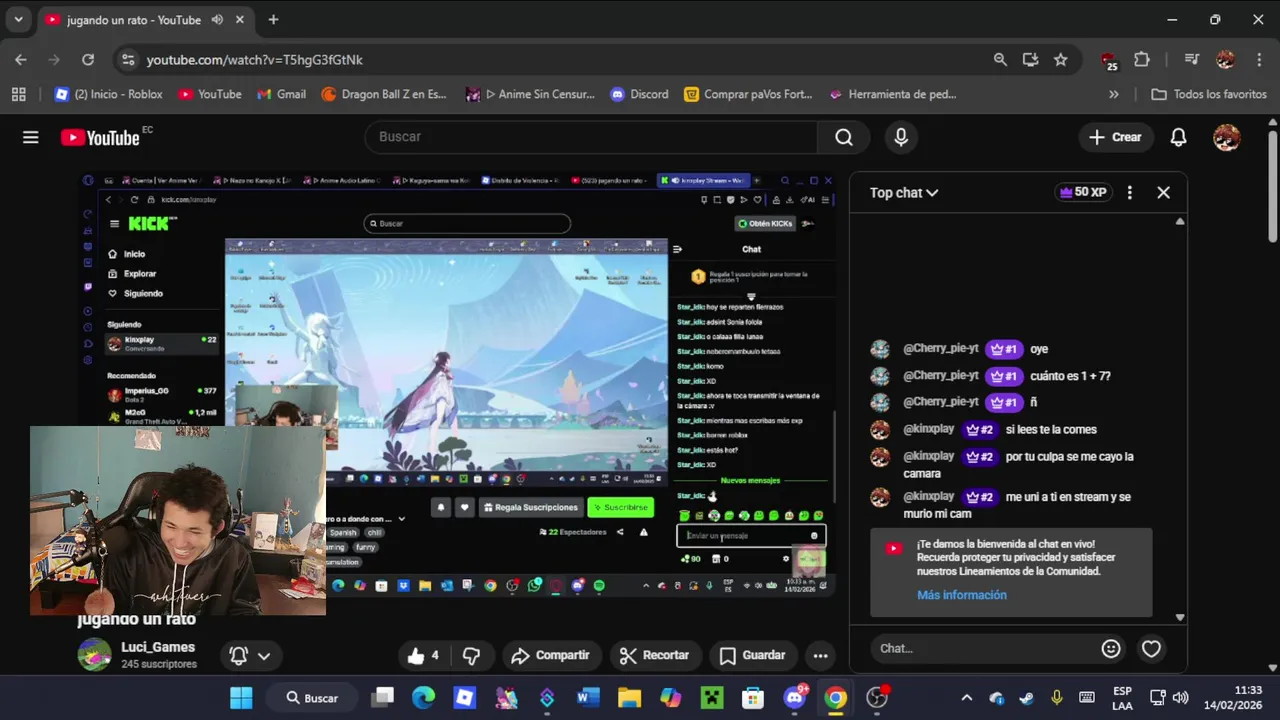Open the zoom level indicator
The height and width of the screenshot is (720, 1280).
pyautogui.click(x=1000, y=60)
